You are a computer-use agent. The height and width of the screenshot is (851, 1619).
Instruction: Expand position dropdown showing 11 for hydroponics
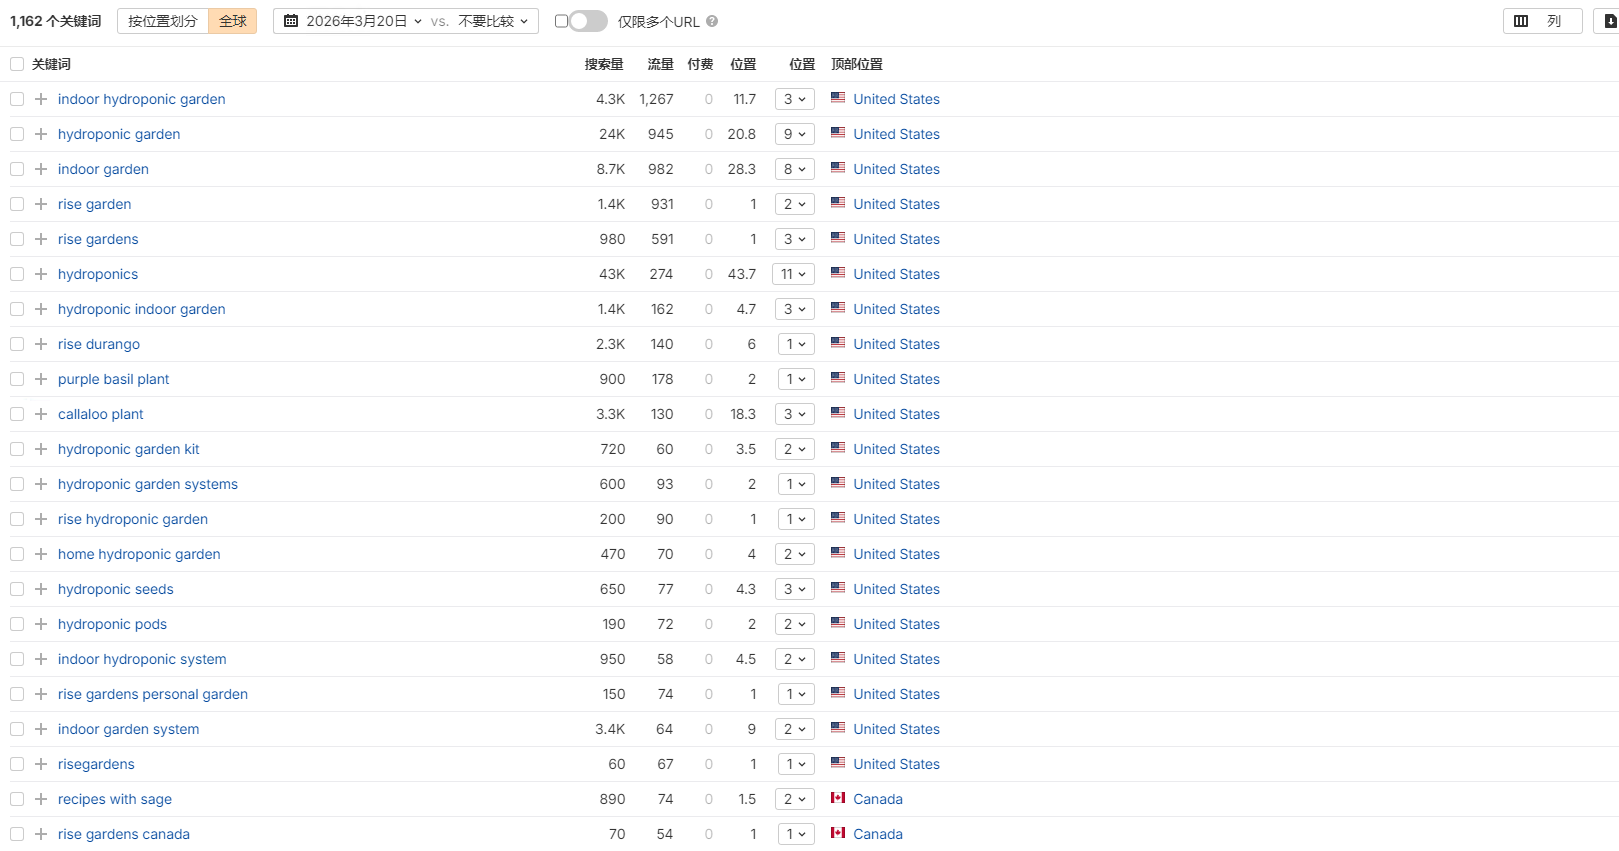pyautogui.click(x=794, y=274)
